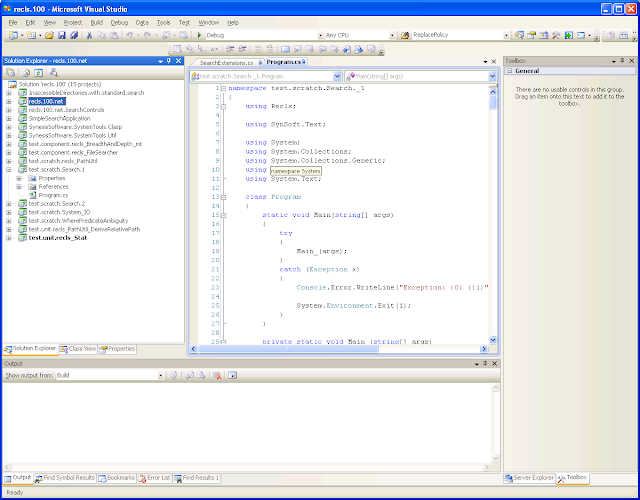This screenshot has height=500, width=640.
Task: Click the Redo arrow icon
Action: pyautogui.click(x=147, y=36)
